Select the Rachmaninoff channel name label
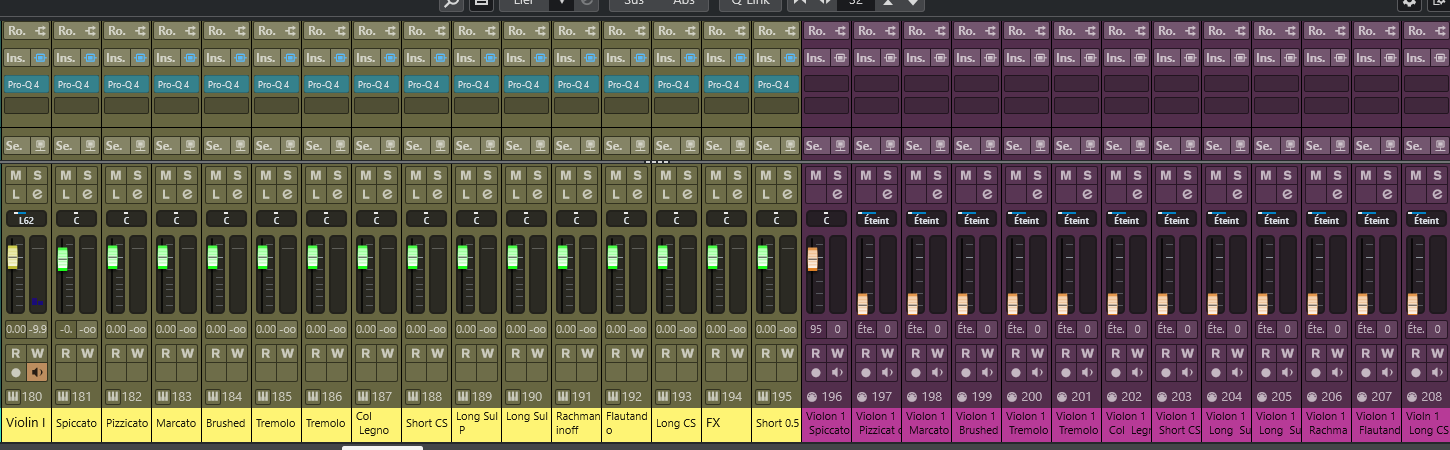 pos(577,424)
